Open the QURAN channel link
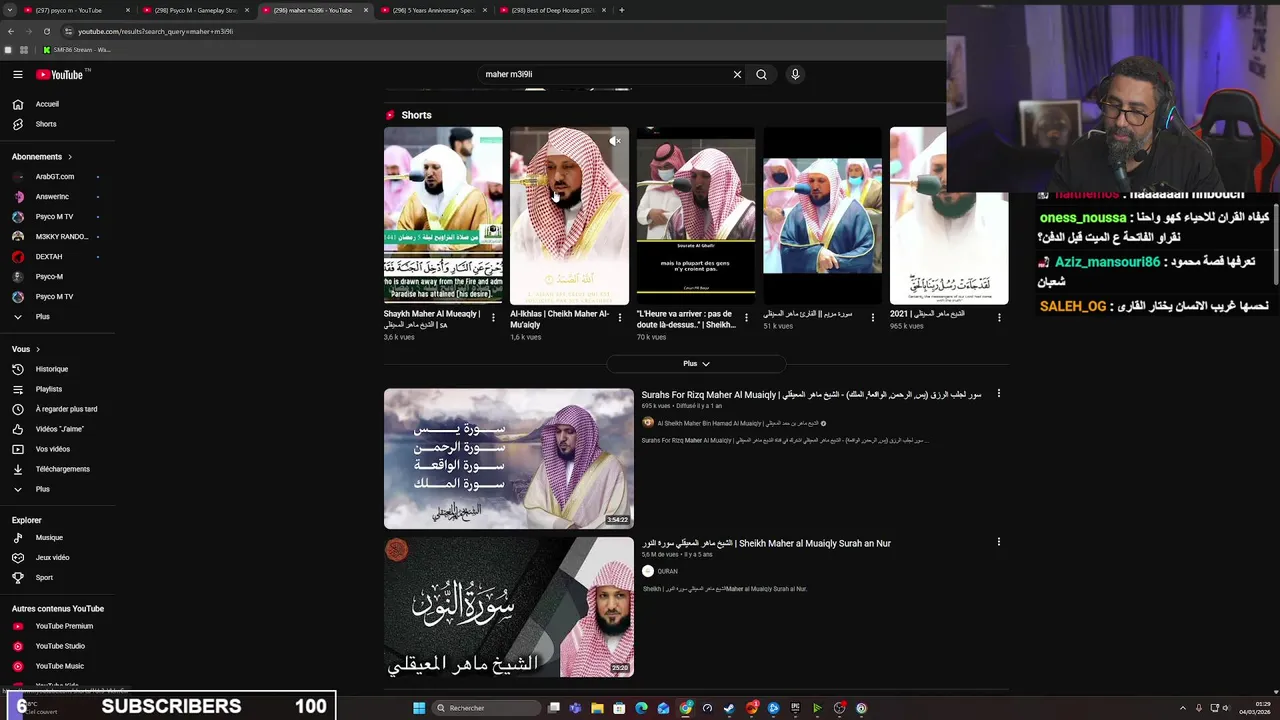This screenshot has width=1280, height=720. (x=667, y=571)
